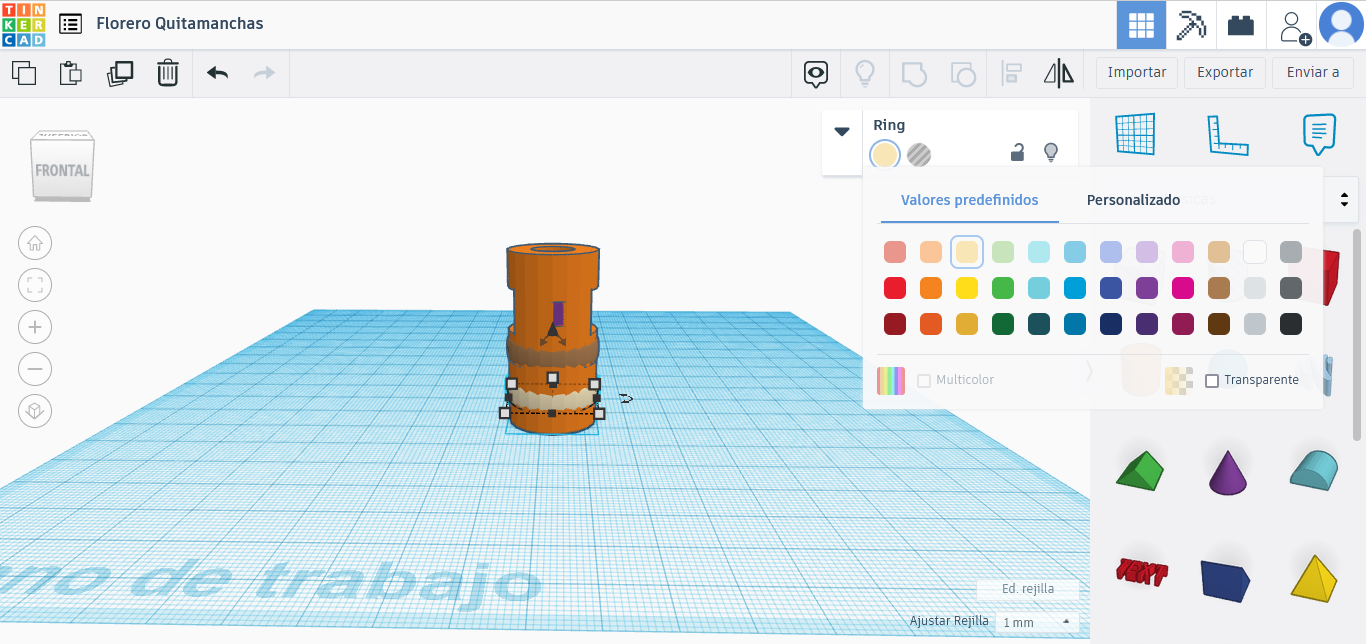
Task: Pick the dark navy color swatch
Action: click(x=1111, y=324)
